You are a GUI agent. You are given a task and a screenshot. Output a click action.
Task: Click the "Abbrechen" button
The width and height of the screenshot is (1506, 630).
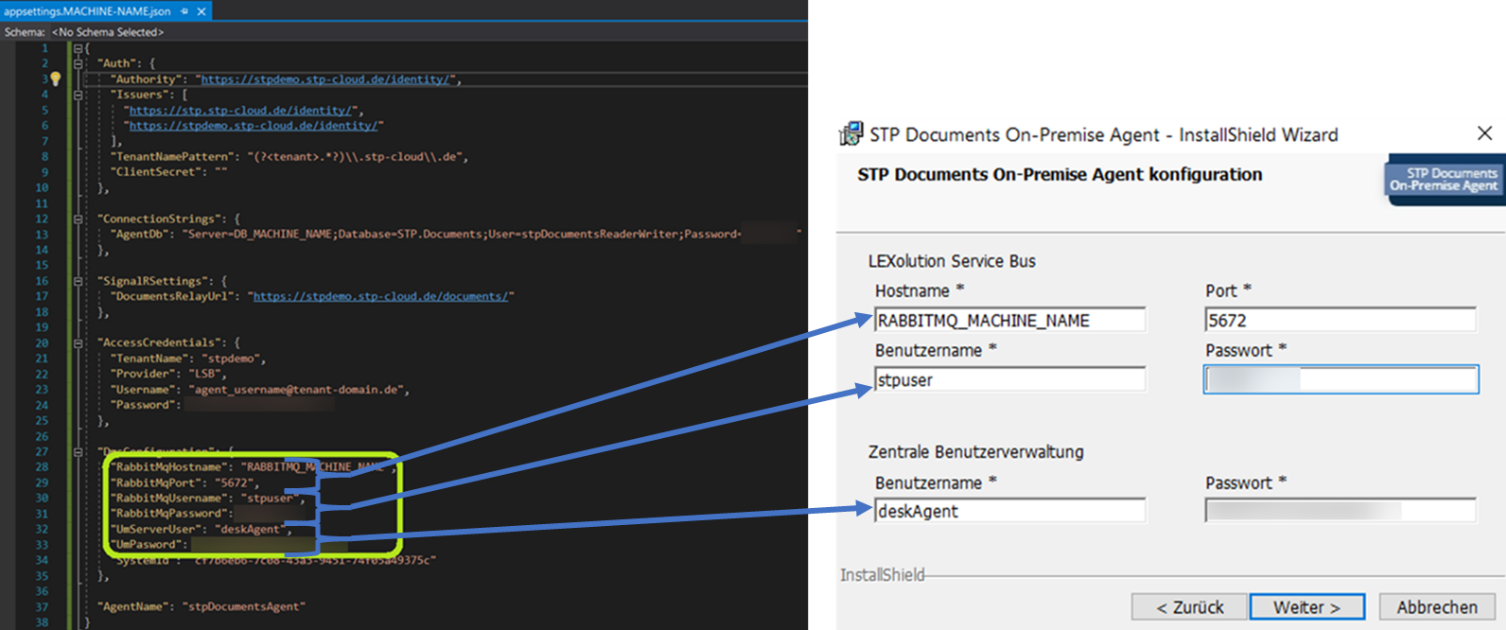(x=1437, y=607)
